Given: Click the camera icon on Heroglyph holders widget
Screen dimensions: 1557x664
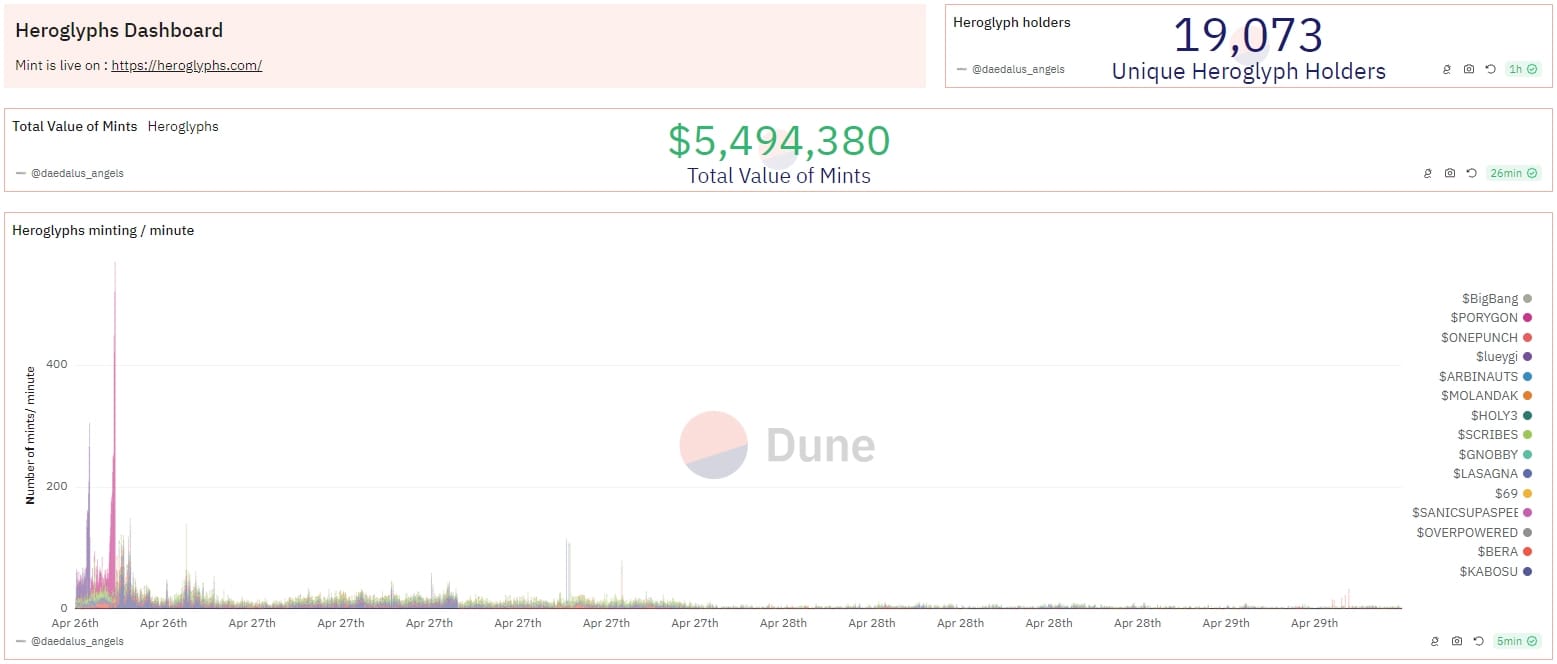Looking at the screenshot, I should 1468,69.
